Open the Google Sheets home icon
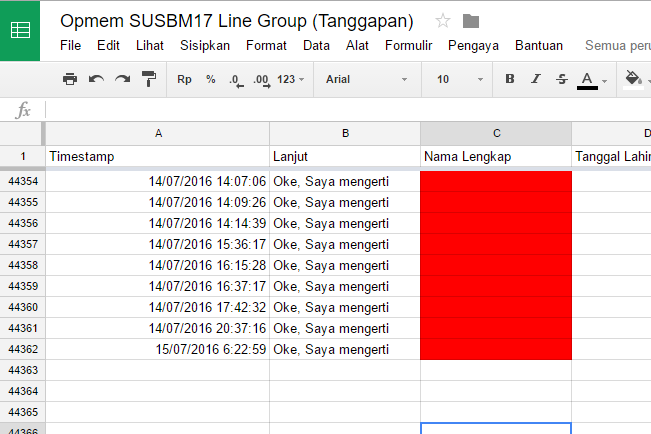Image resolution: width=651 pixels, height=434 pixels. point(20,31)
